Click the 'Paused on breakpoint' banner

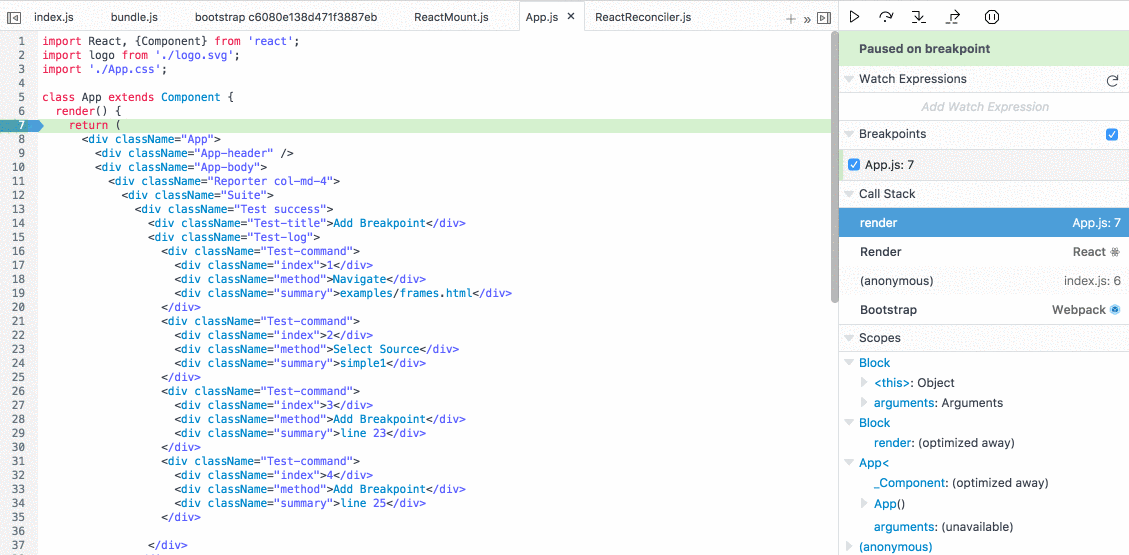click(x=984, y=49)
